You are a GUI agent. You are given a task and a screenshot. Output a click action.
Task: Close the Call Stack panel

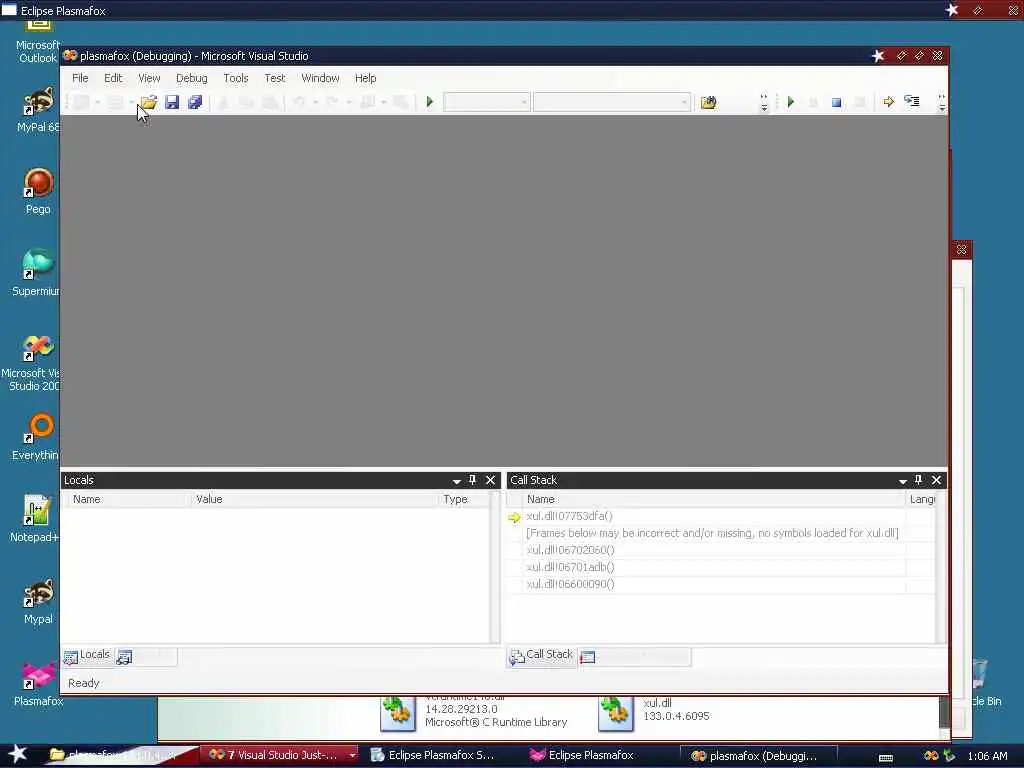(x=936, y=480)
